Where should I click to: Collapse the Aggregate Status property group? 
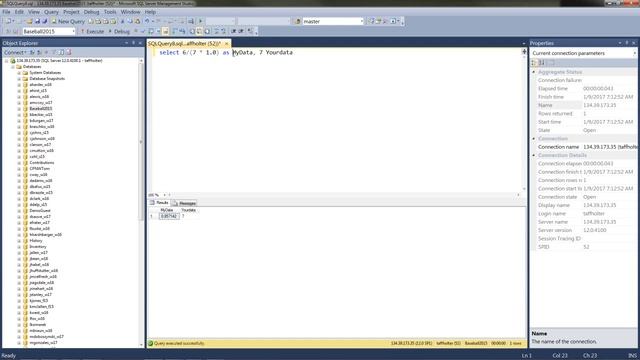click(533, 72)
